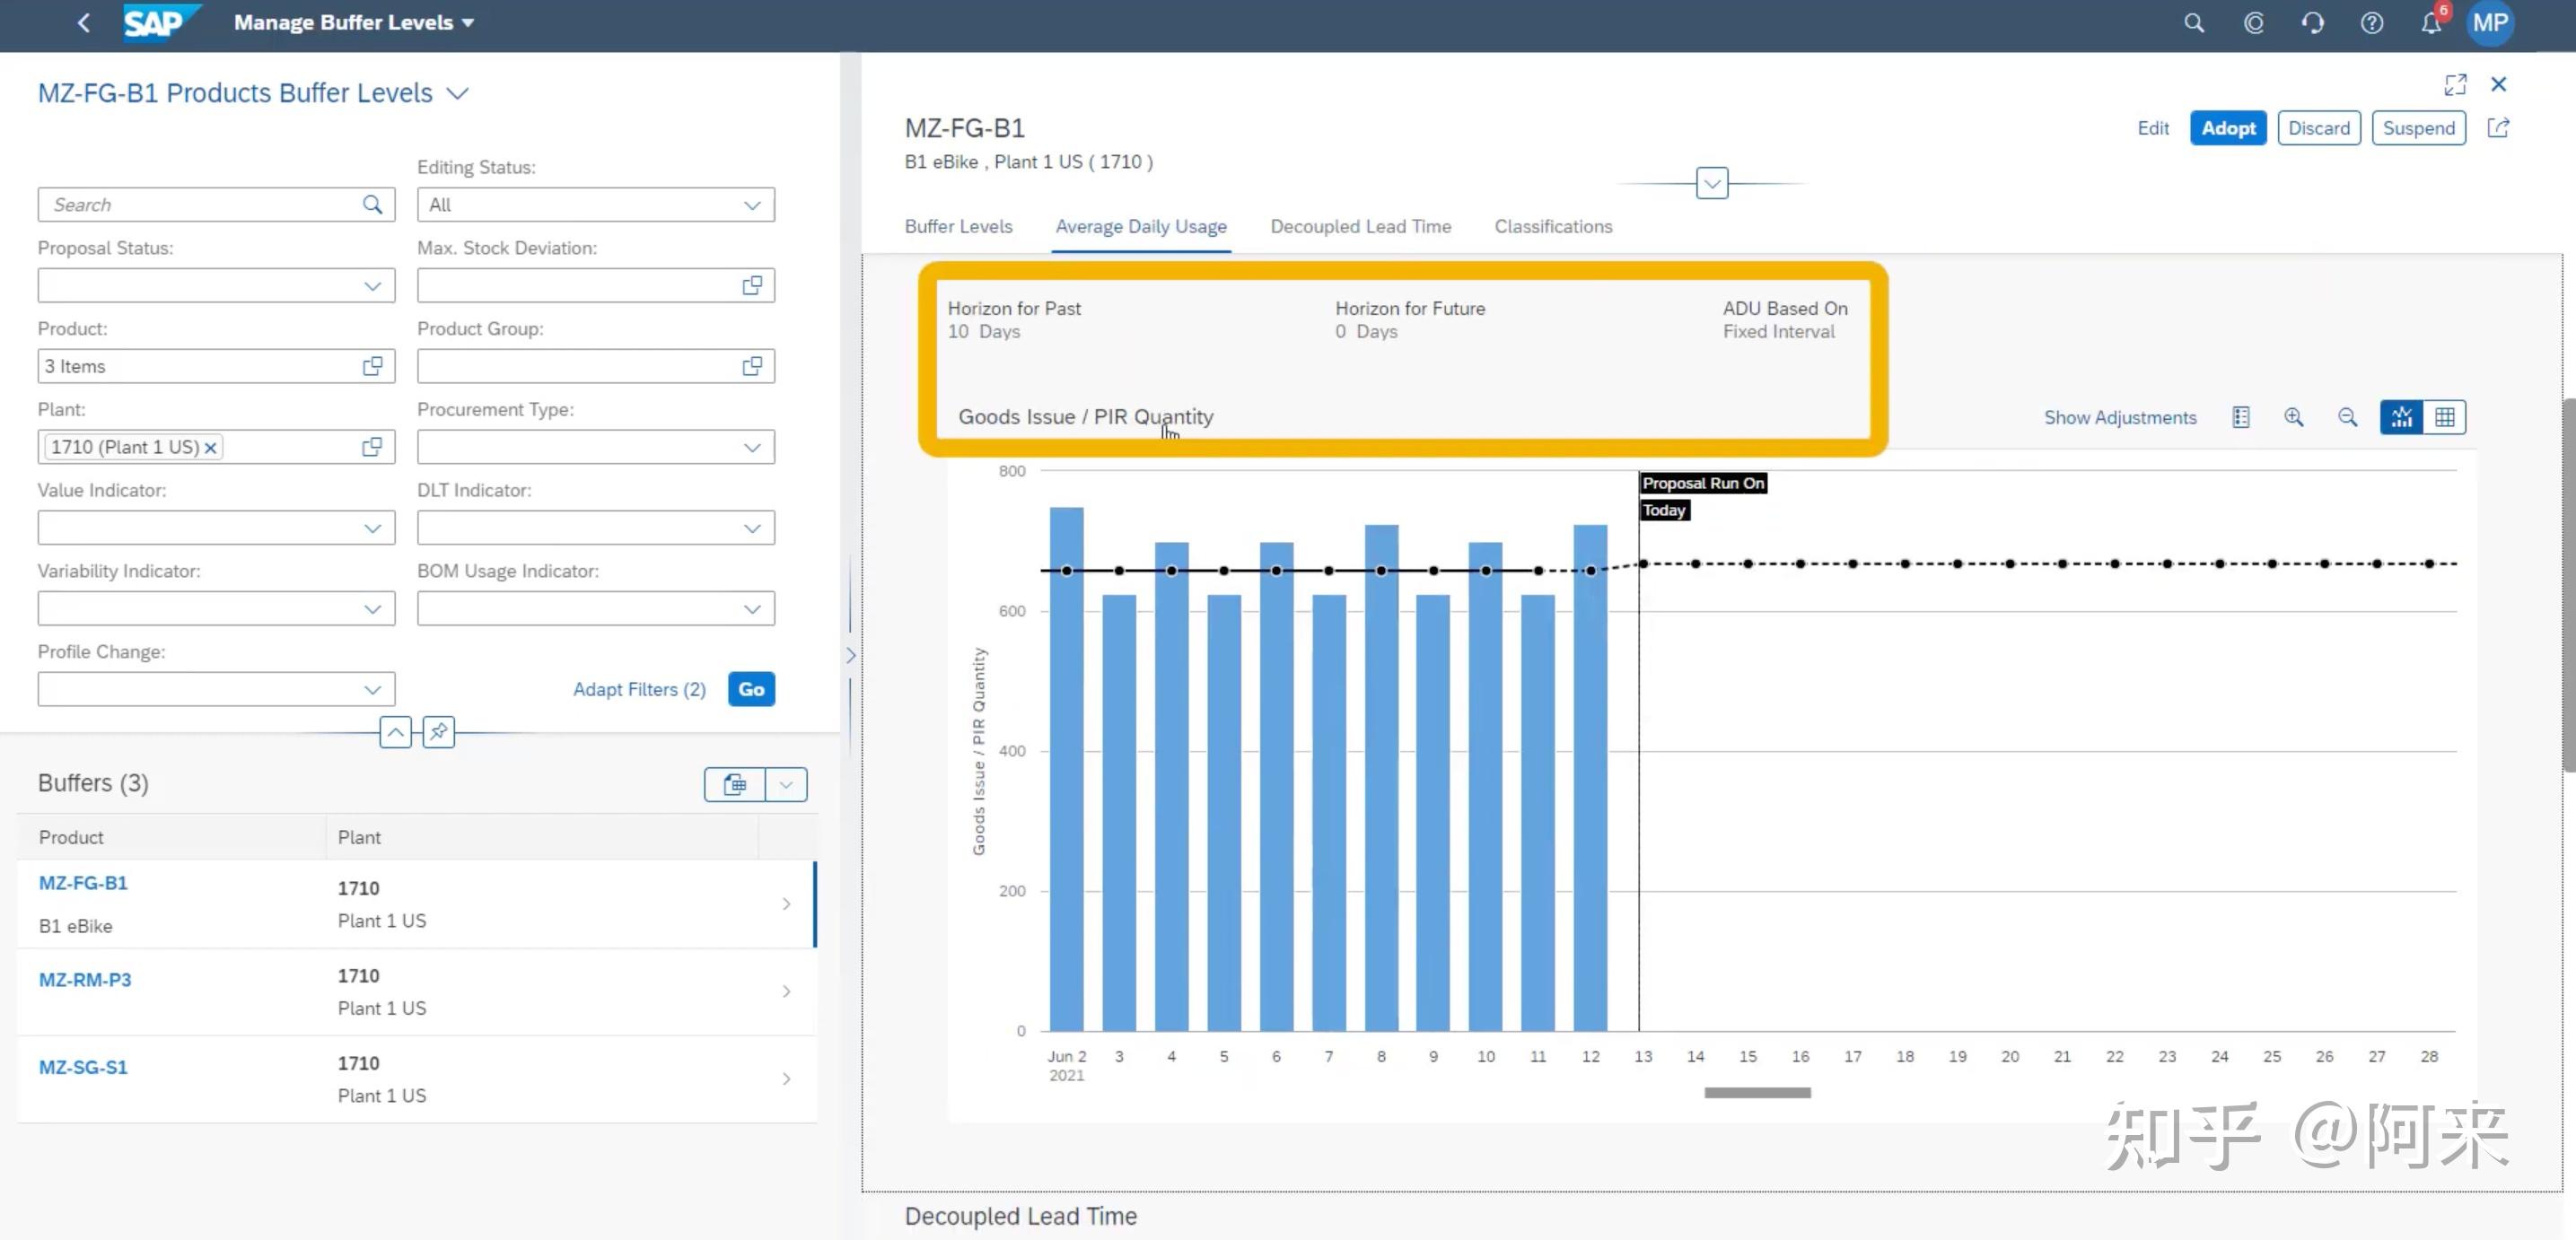
Task: Click the legend toggle icon beside Show Adjustments
Action: [2240, 417]
